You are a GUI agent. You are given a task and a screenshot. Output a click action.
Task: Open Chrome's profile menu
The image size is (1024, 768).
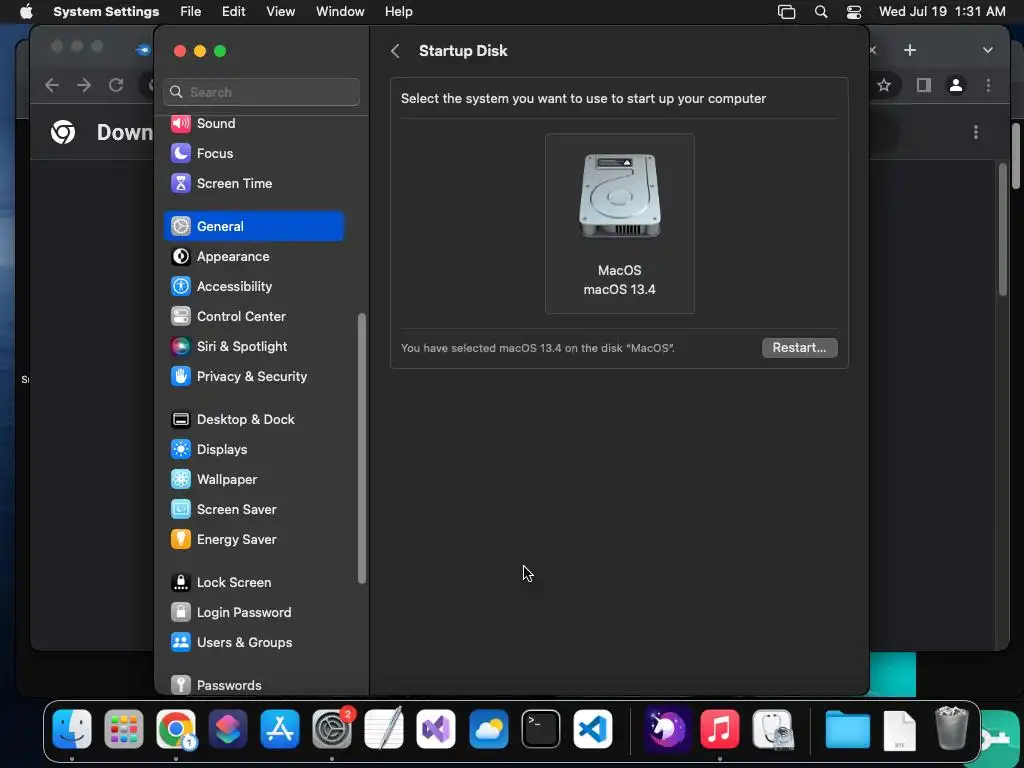[x=956, y=85]
